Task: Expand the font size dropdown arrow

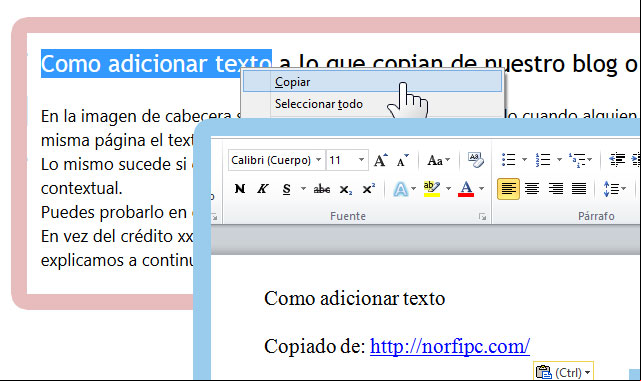Action: coord(361,160)
